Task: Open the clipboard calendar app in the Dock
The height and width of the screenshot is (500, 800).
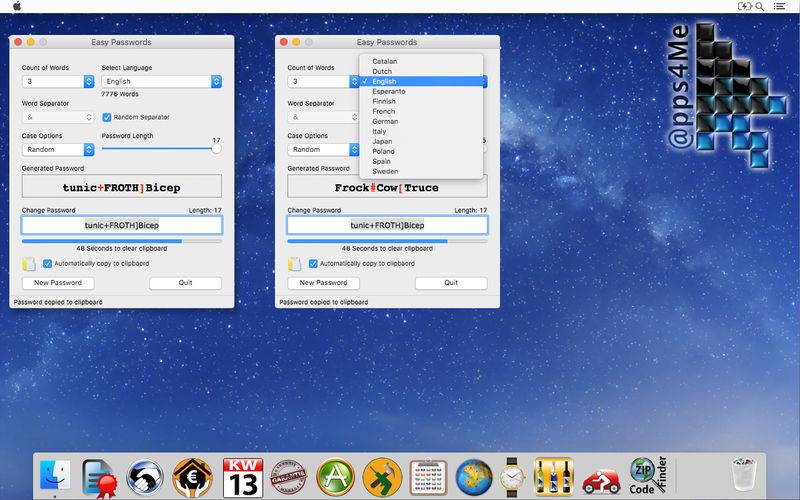Action: click(x=429, y=478)
